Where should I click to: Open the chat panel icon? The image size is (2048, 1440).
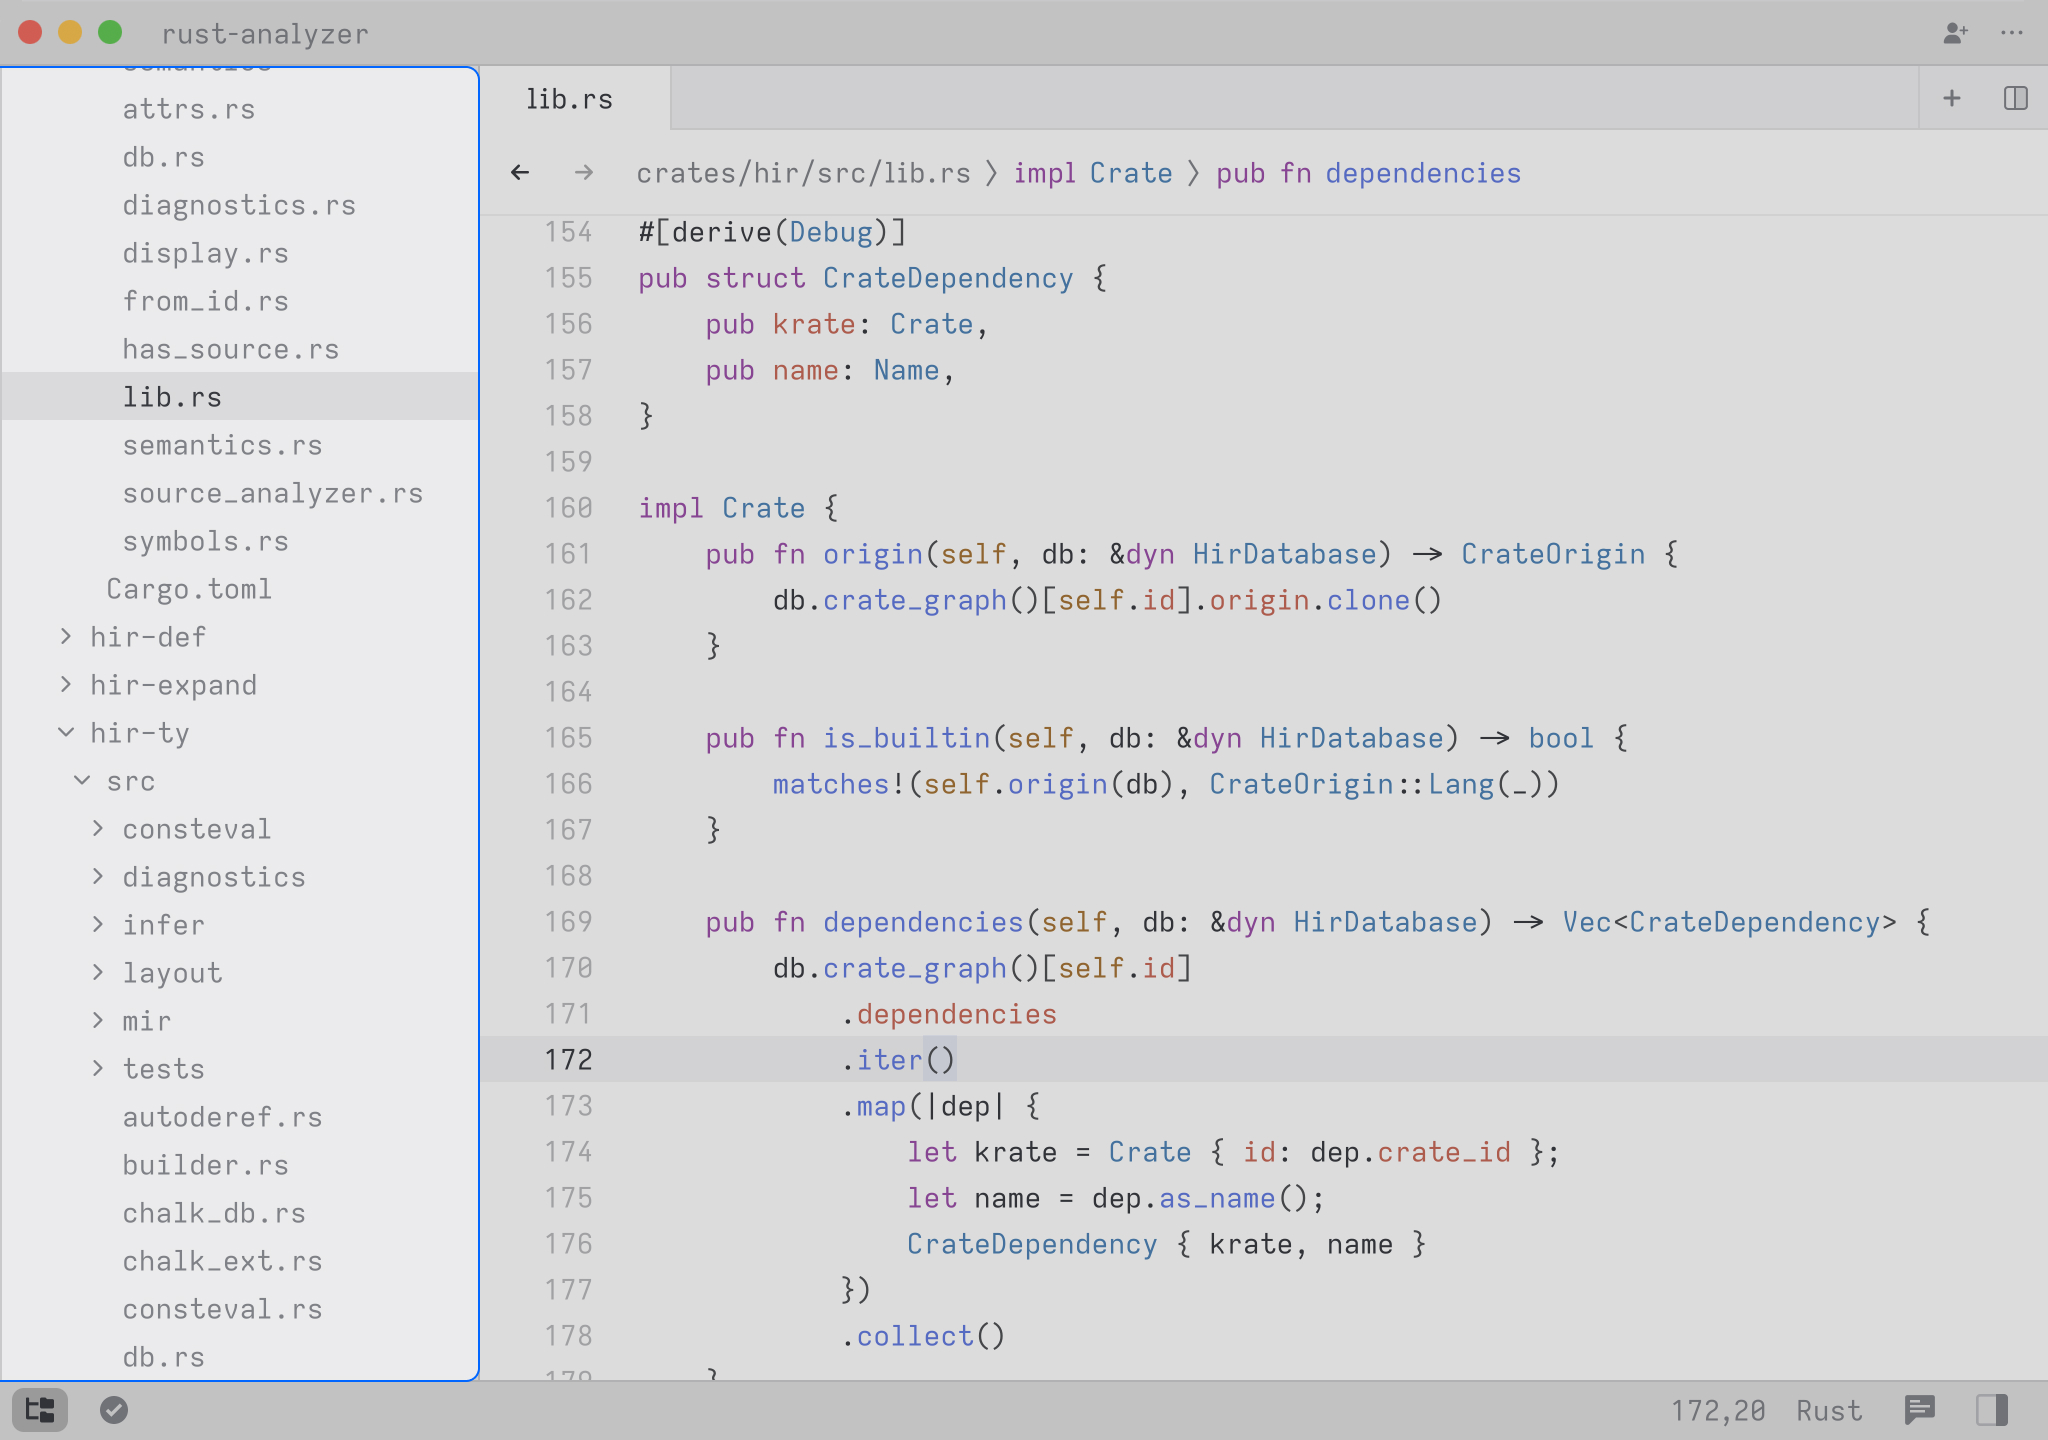(x=1919, y=1410)
